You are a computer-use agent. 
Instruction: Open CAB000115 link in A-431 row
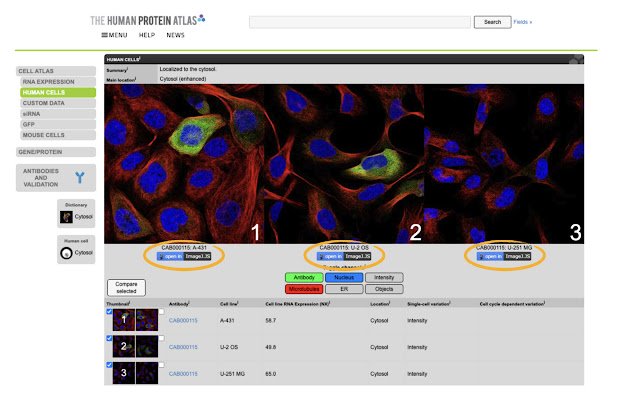(x=183, y=320)
